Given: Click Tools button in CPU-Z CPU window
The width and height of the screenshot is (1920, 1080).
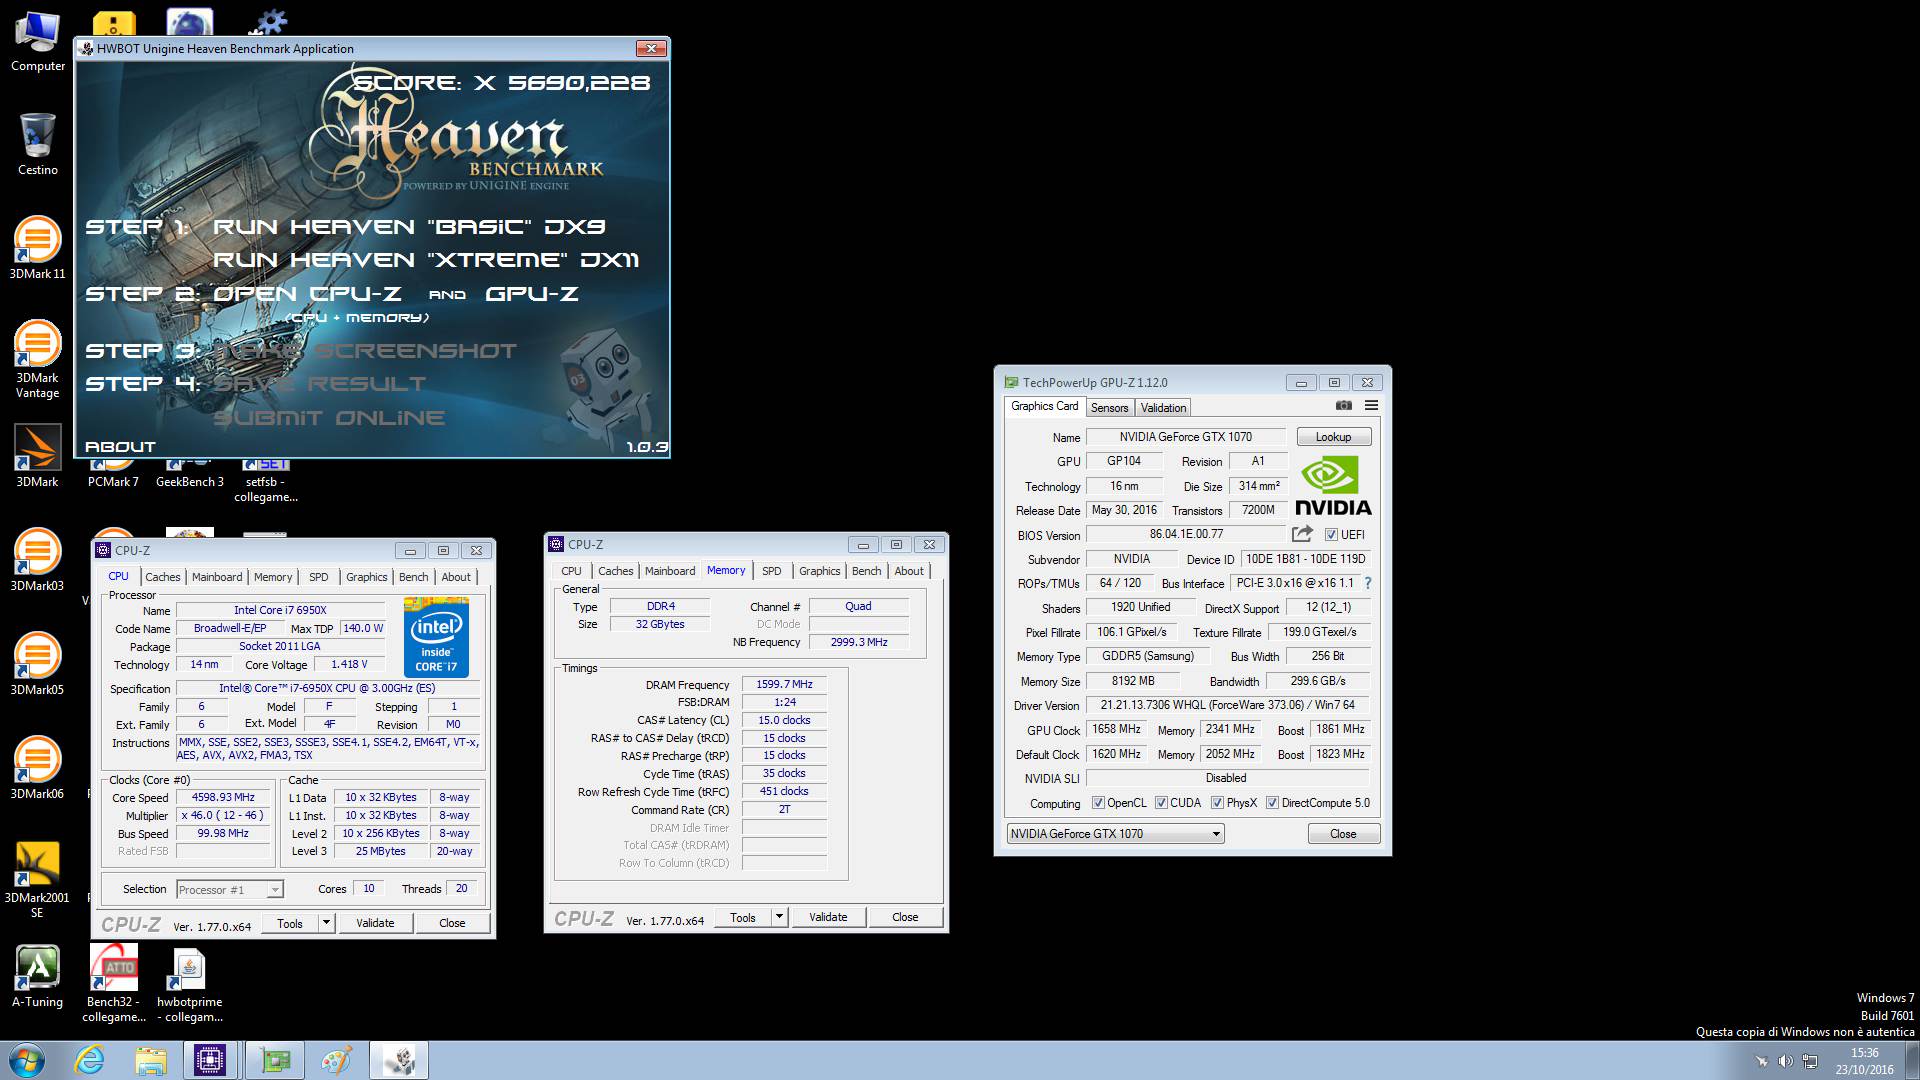Looking at the screenshot, I should (x=290, y=923).
